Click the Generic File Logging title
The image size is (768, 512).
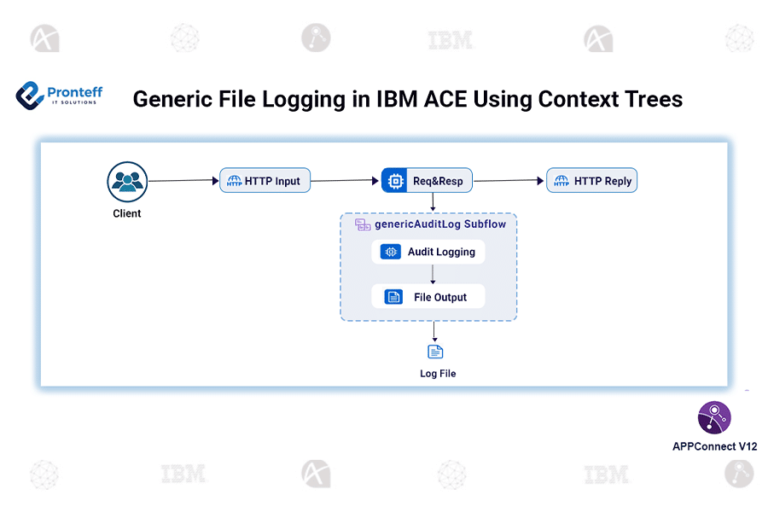[408, 99]
